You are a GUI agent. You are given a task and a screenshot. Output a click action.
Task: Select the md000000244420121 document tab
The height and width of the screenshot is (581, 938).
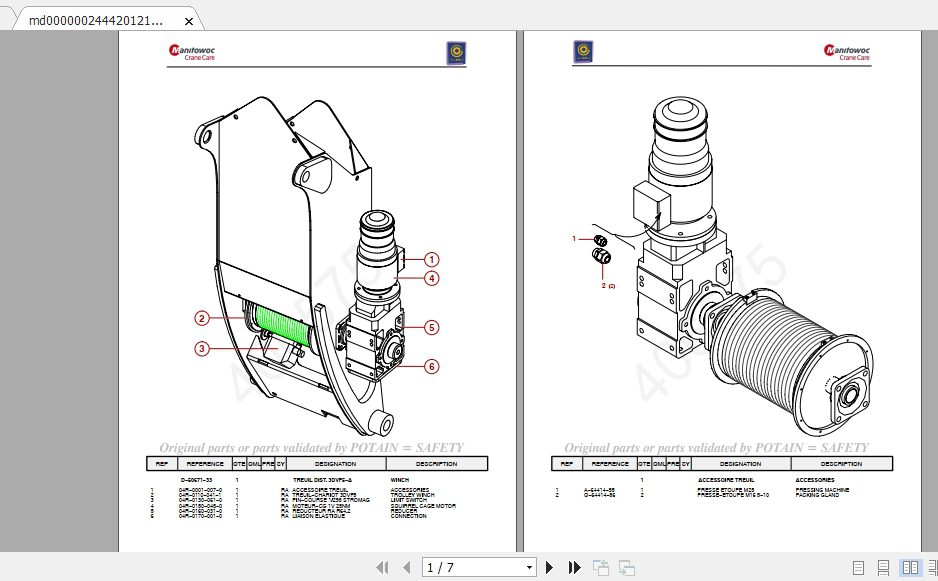click(x=100, y=18)
